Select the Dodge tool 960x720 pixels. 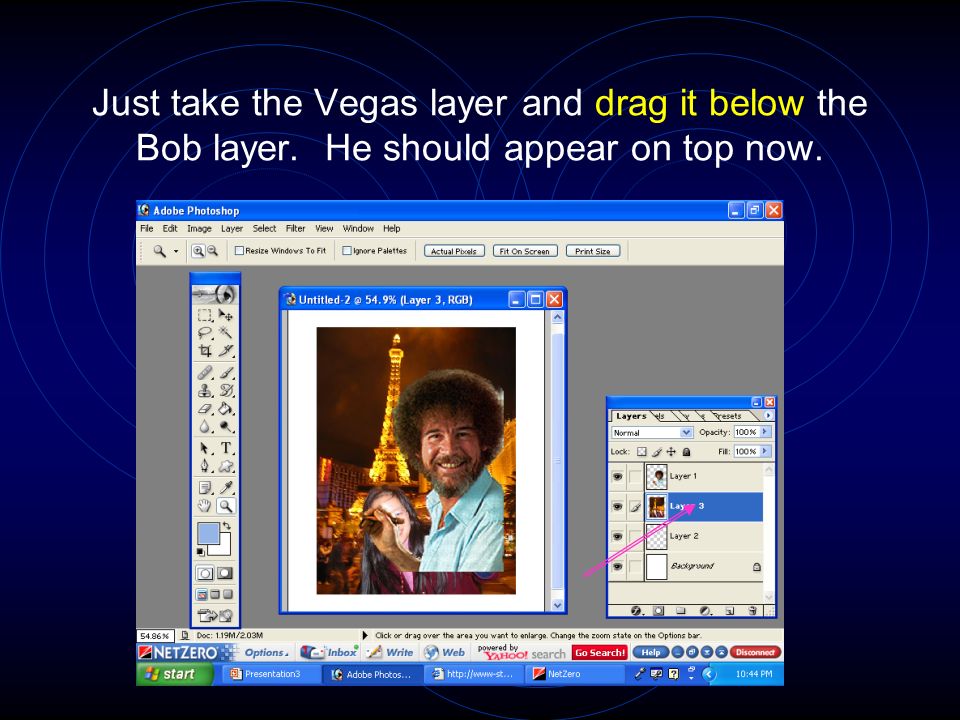pyautogui.click(x=225, y=427)
